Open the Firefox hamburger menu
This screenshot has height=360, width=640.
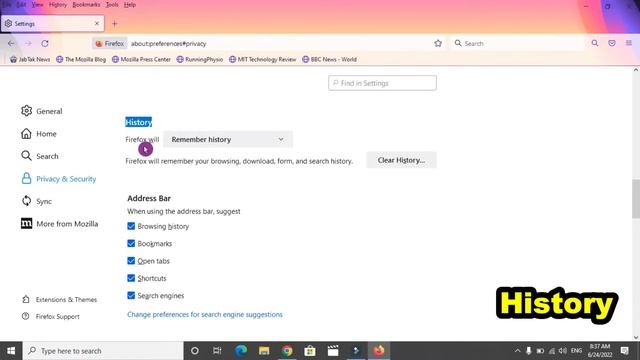click(629, 43)
